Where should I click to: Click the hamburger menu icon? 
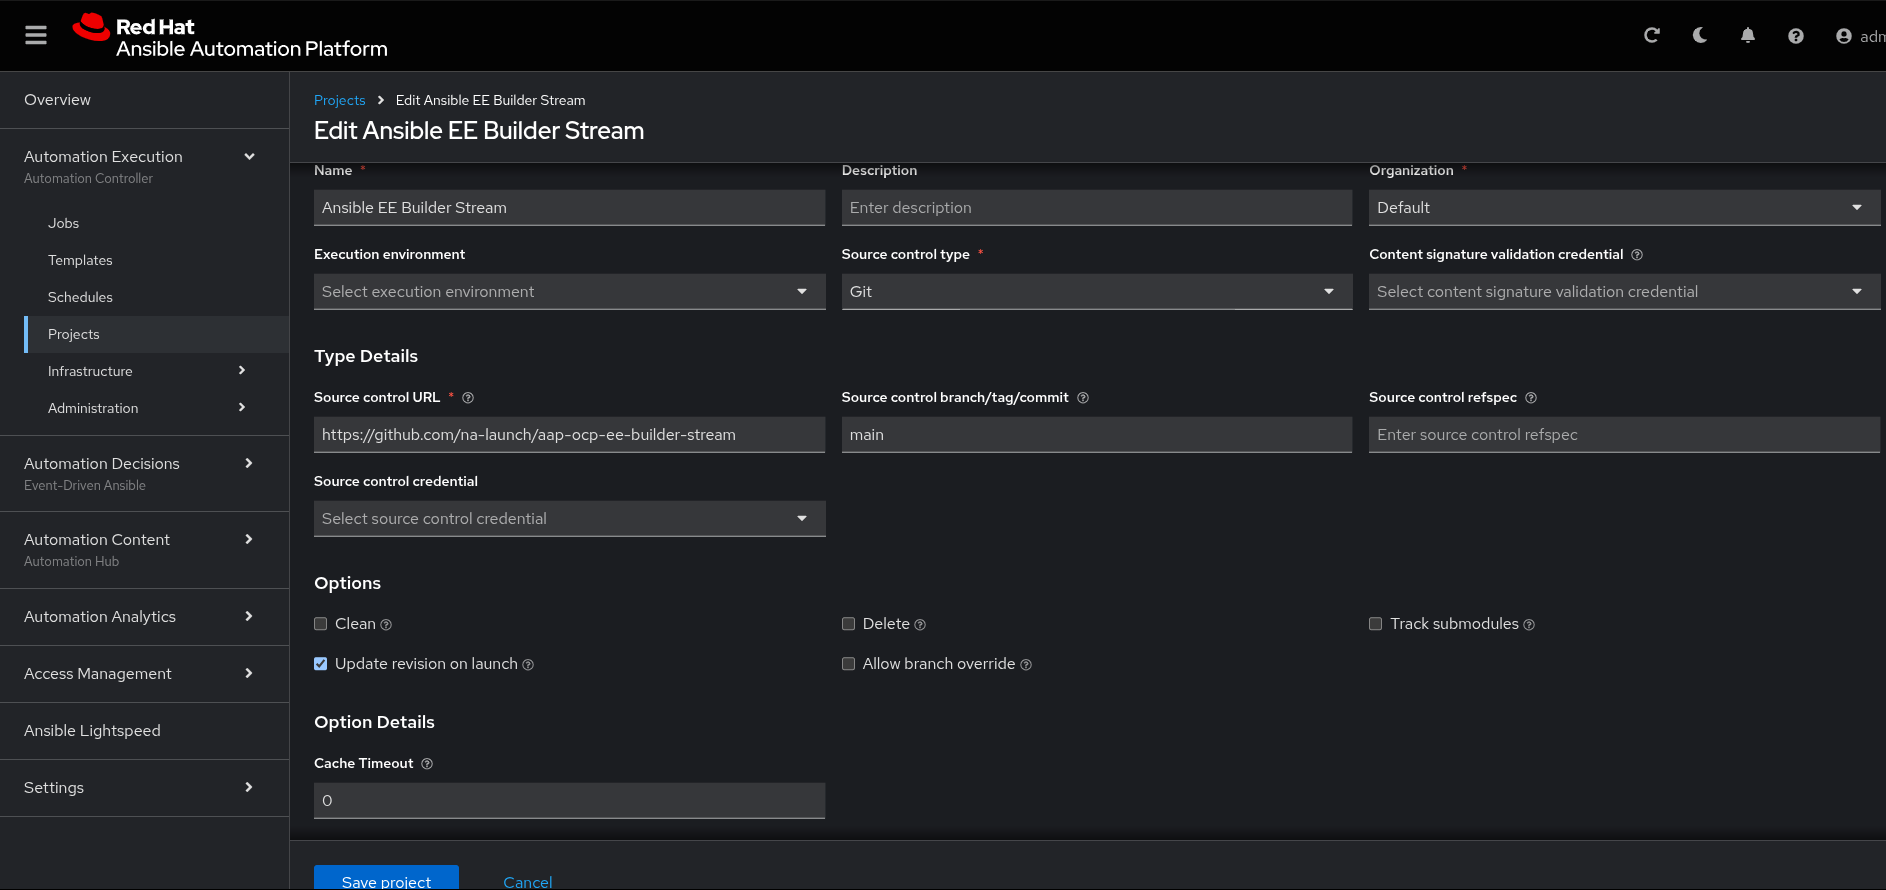point(36,36)
